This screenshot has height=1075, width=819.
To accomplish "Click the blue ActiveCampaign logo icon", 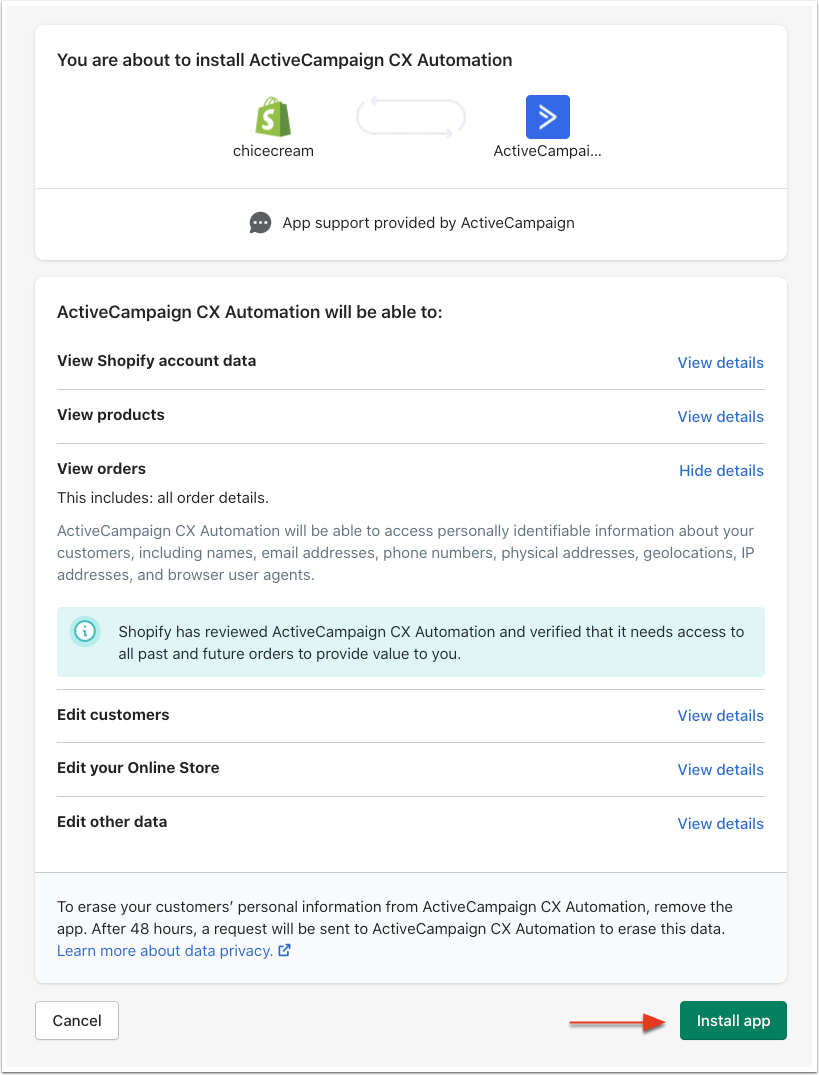I will pyautogui.click(x=547, y=117).
